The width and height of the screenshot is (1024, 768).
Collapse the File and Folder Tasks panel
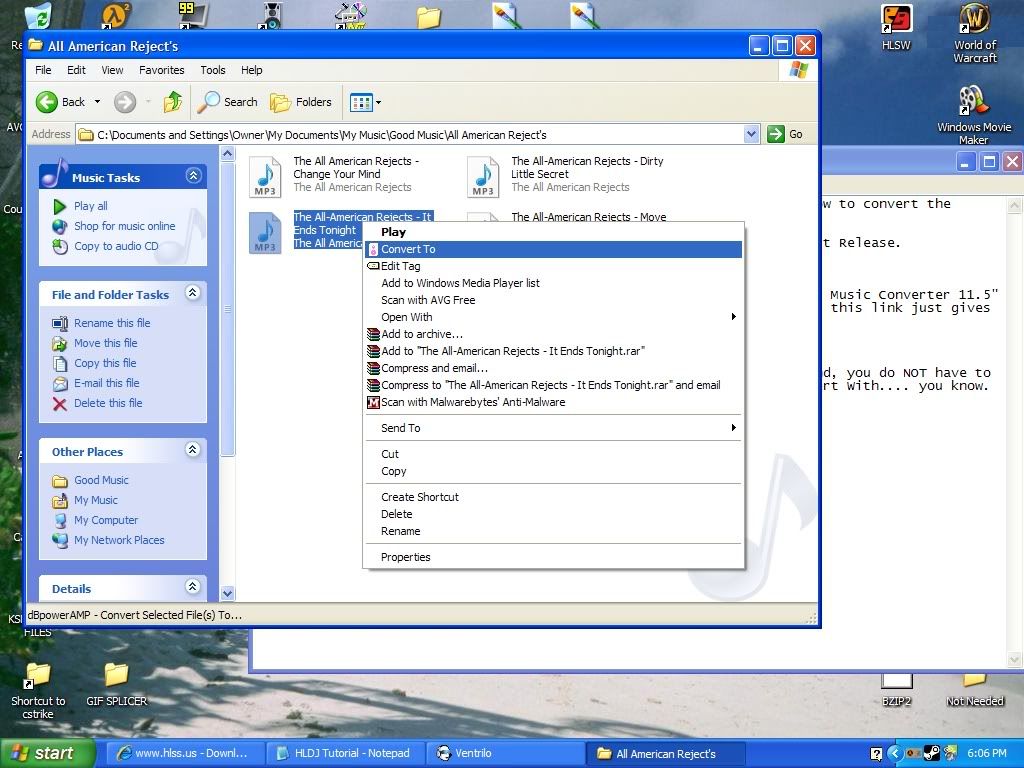pyautogui.click(x=193, y=294)
